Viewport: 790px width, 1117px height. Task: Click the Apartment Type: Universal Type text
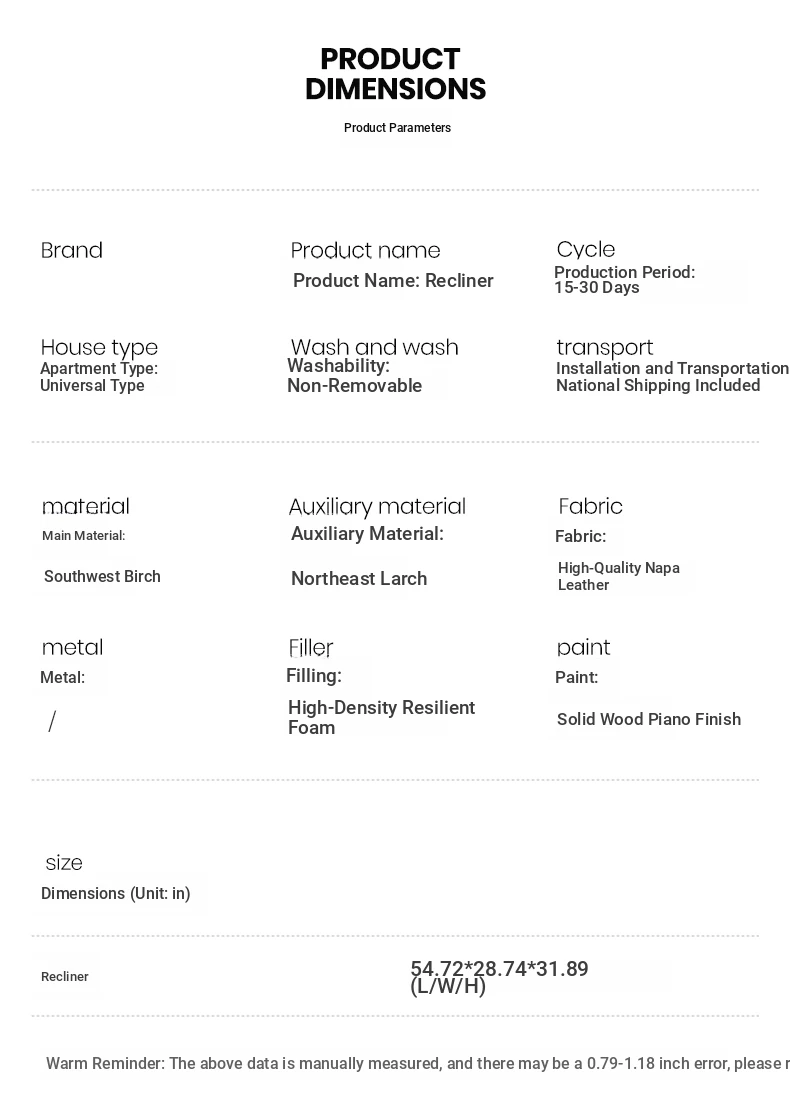(98, 377)
